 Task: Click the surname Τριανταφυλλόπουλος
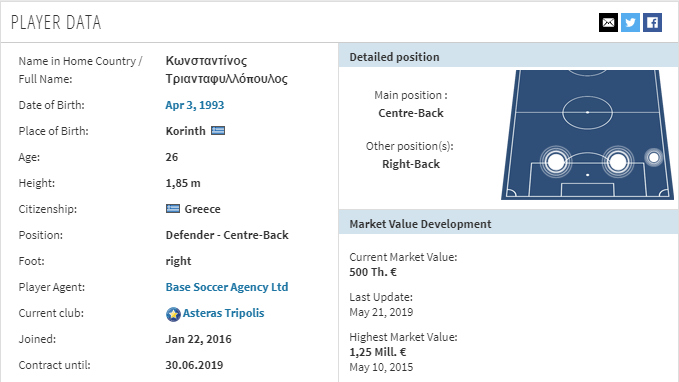pyautogui.click(x=226, y=79)
